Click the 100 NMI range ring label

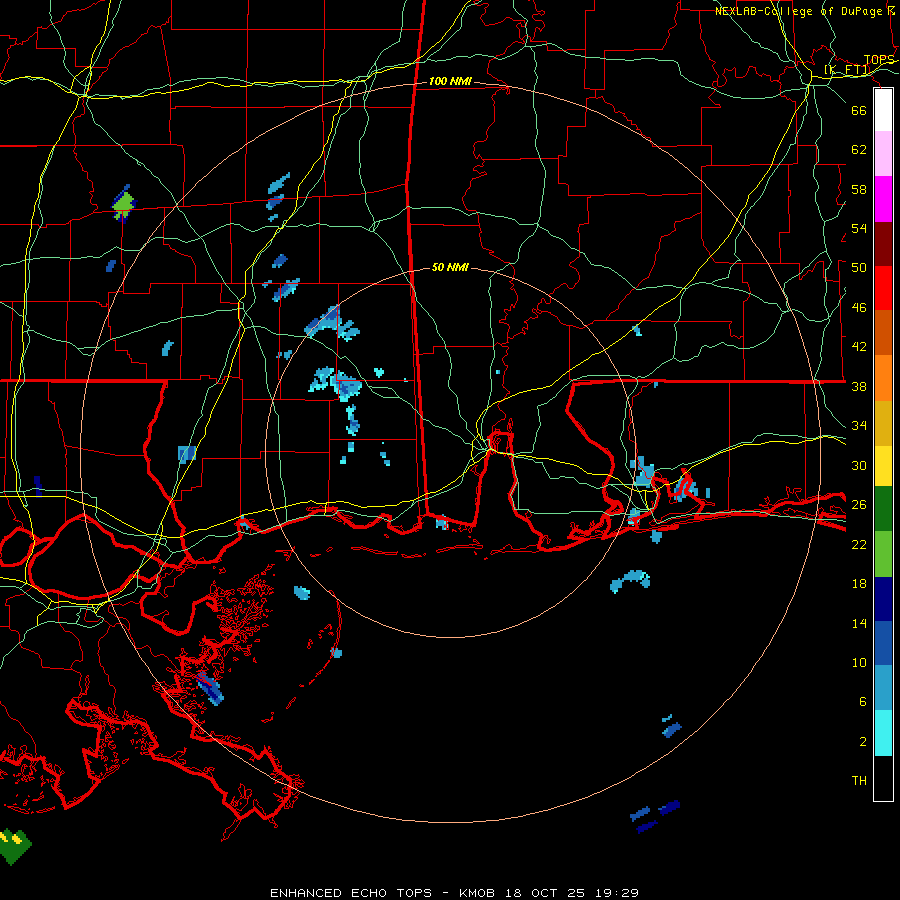point(450,82)
